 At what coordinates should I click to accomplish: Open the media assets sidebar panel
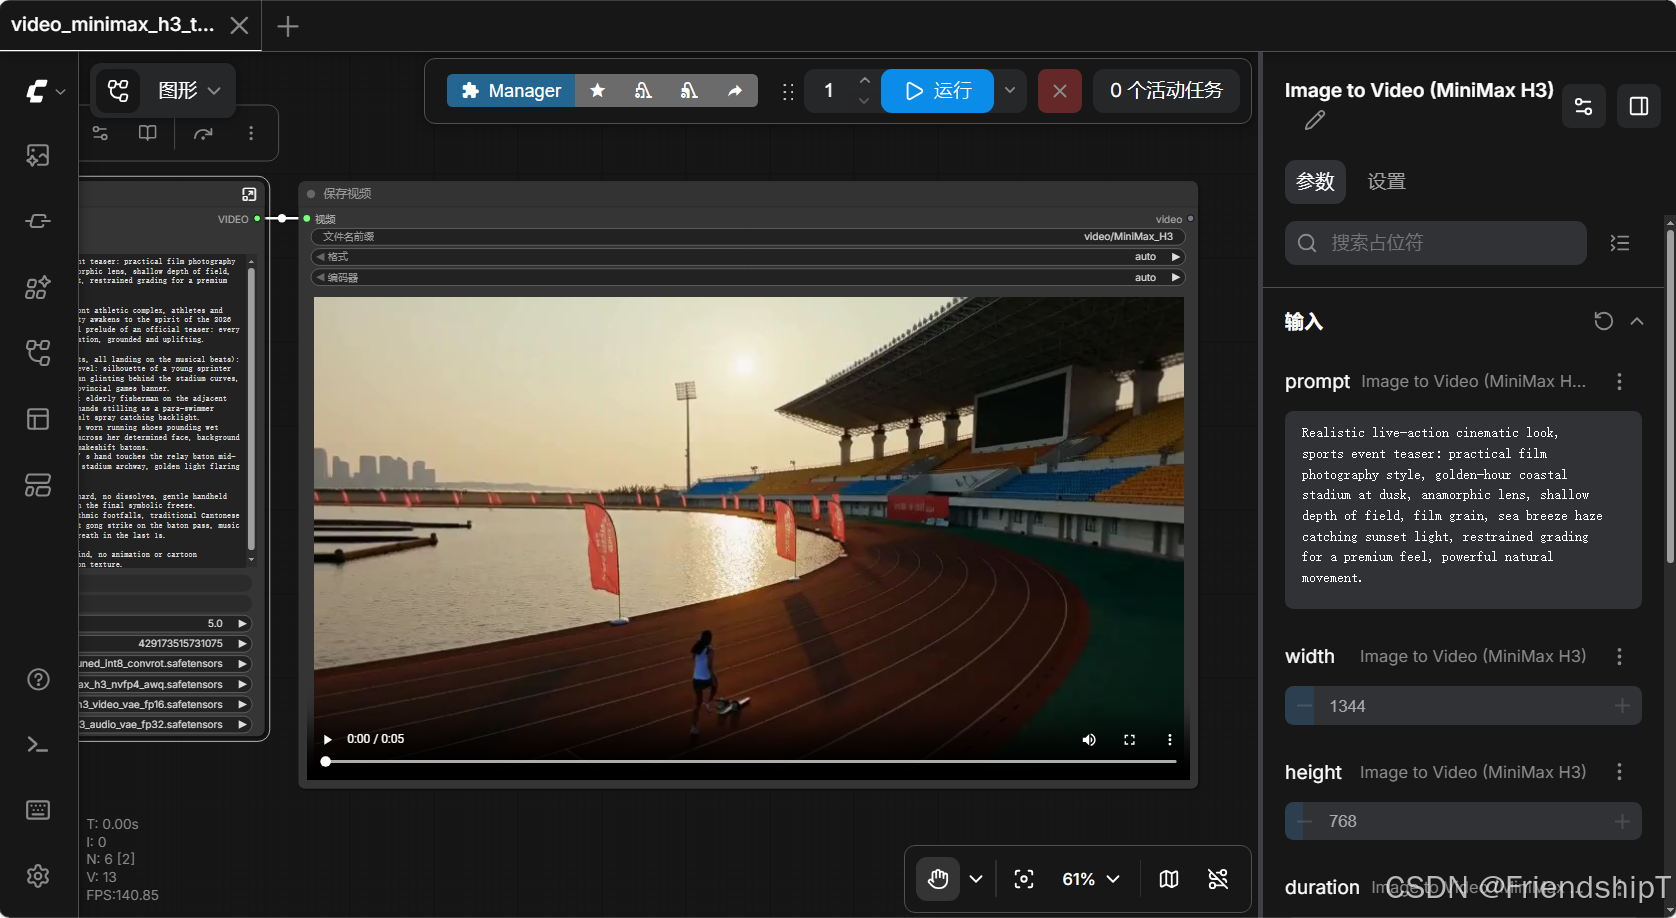38,155
